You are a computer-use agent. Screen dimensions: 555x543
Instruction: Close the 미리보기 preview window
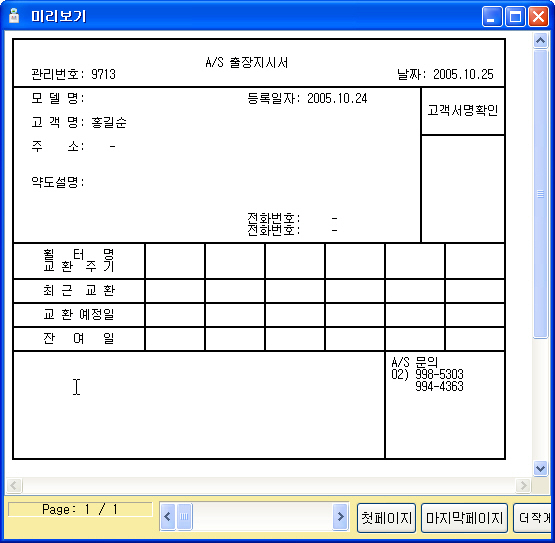(x=538, y=17)
